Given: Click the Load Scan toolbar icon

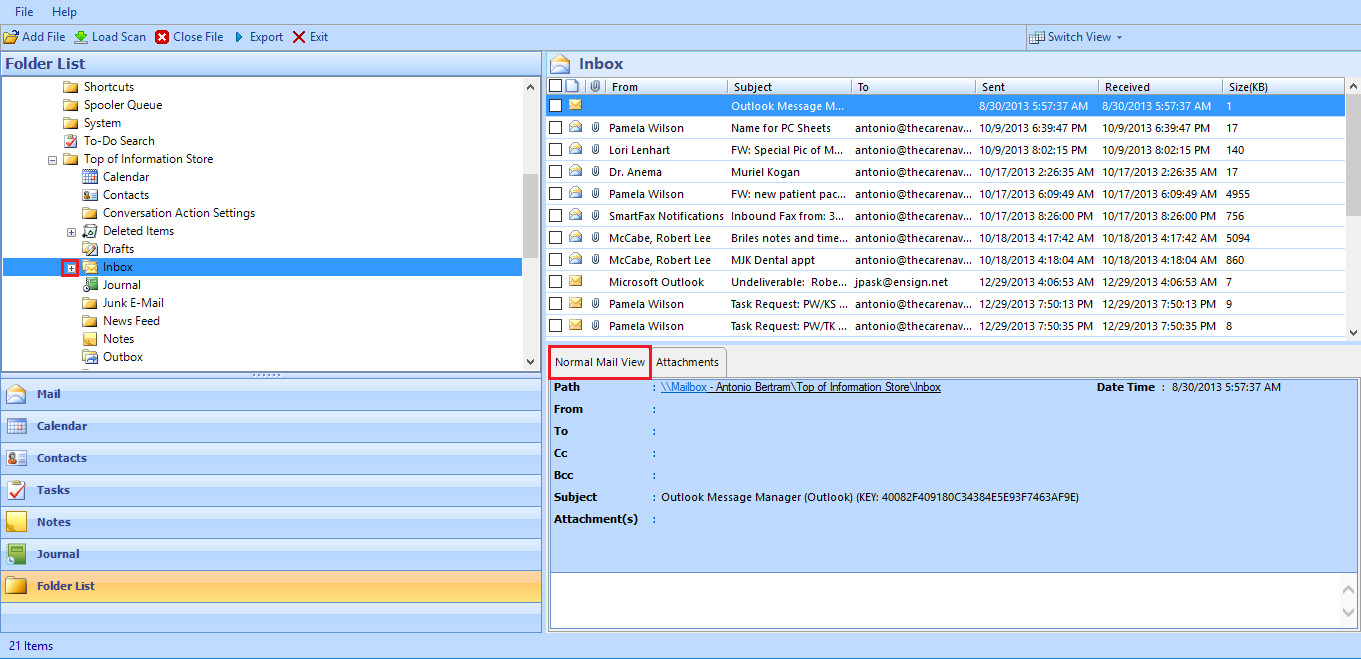Looking at the screenshot, I should coord(81,37).
